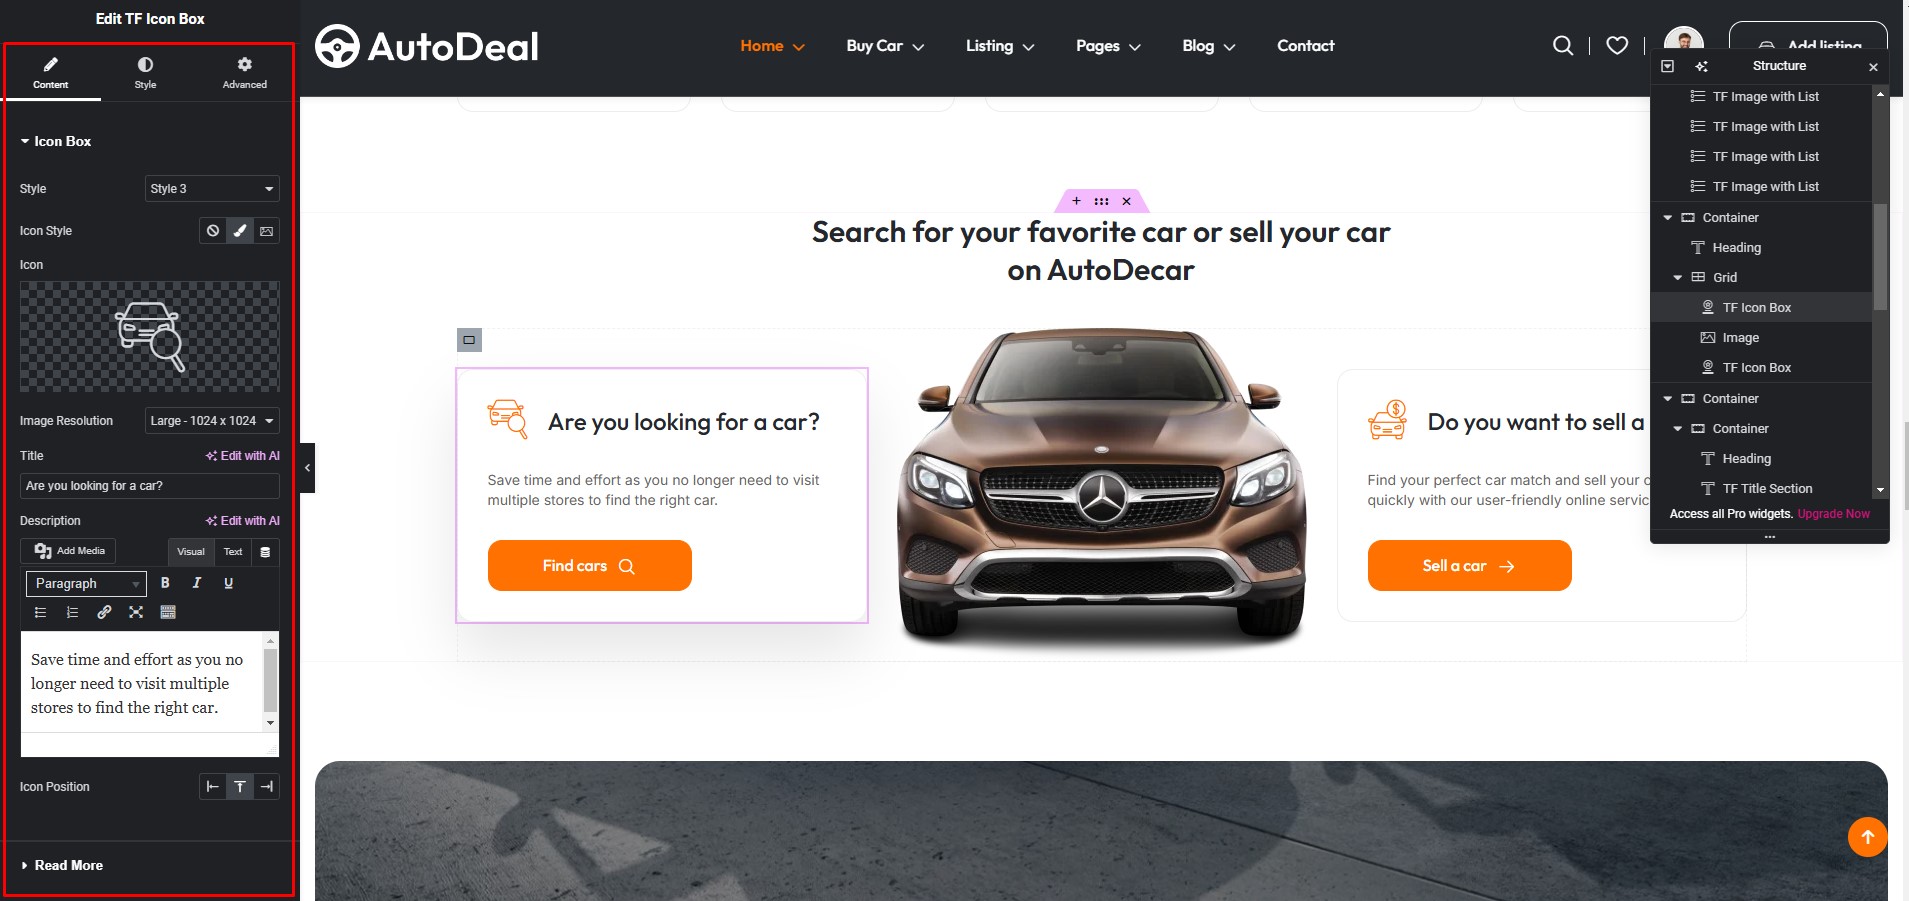Choose the image icon style option

[x=266, y=231]
